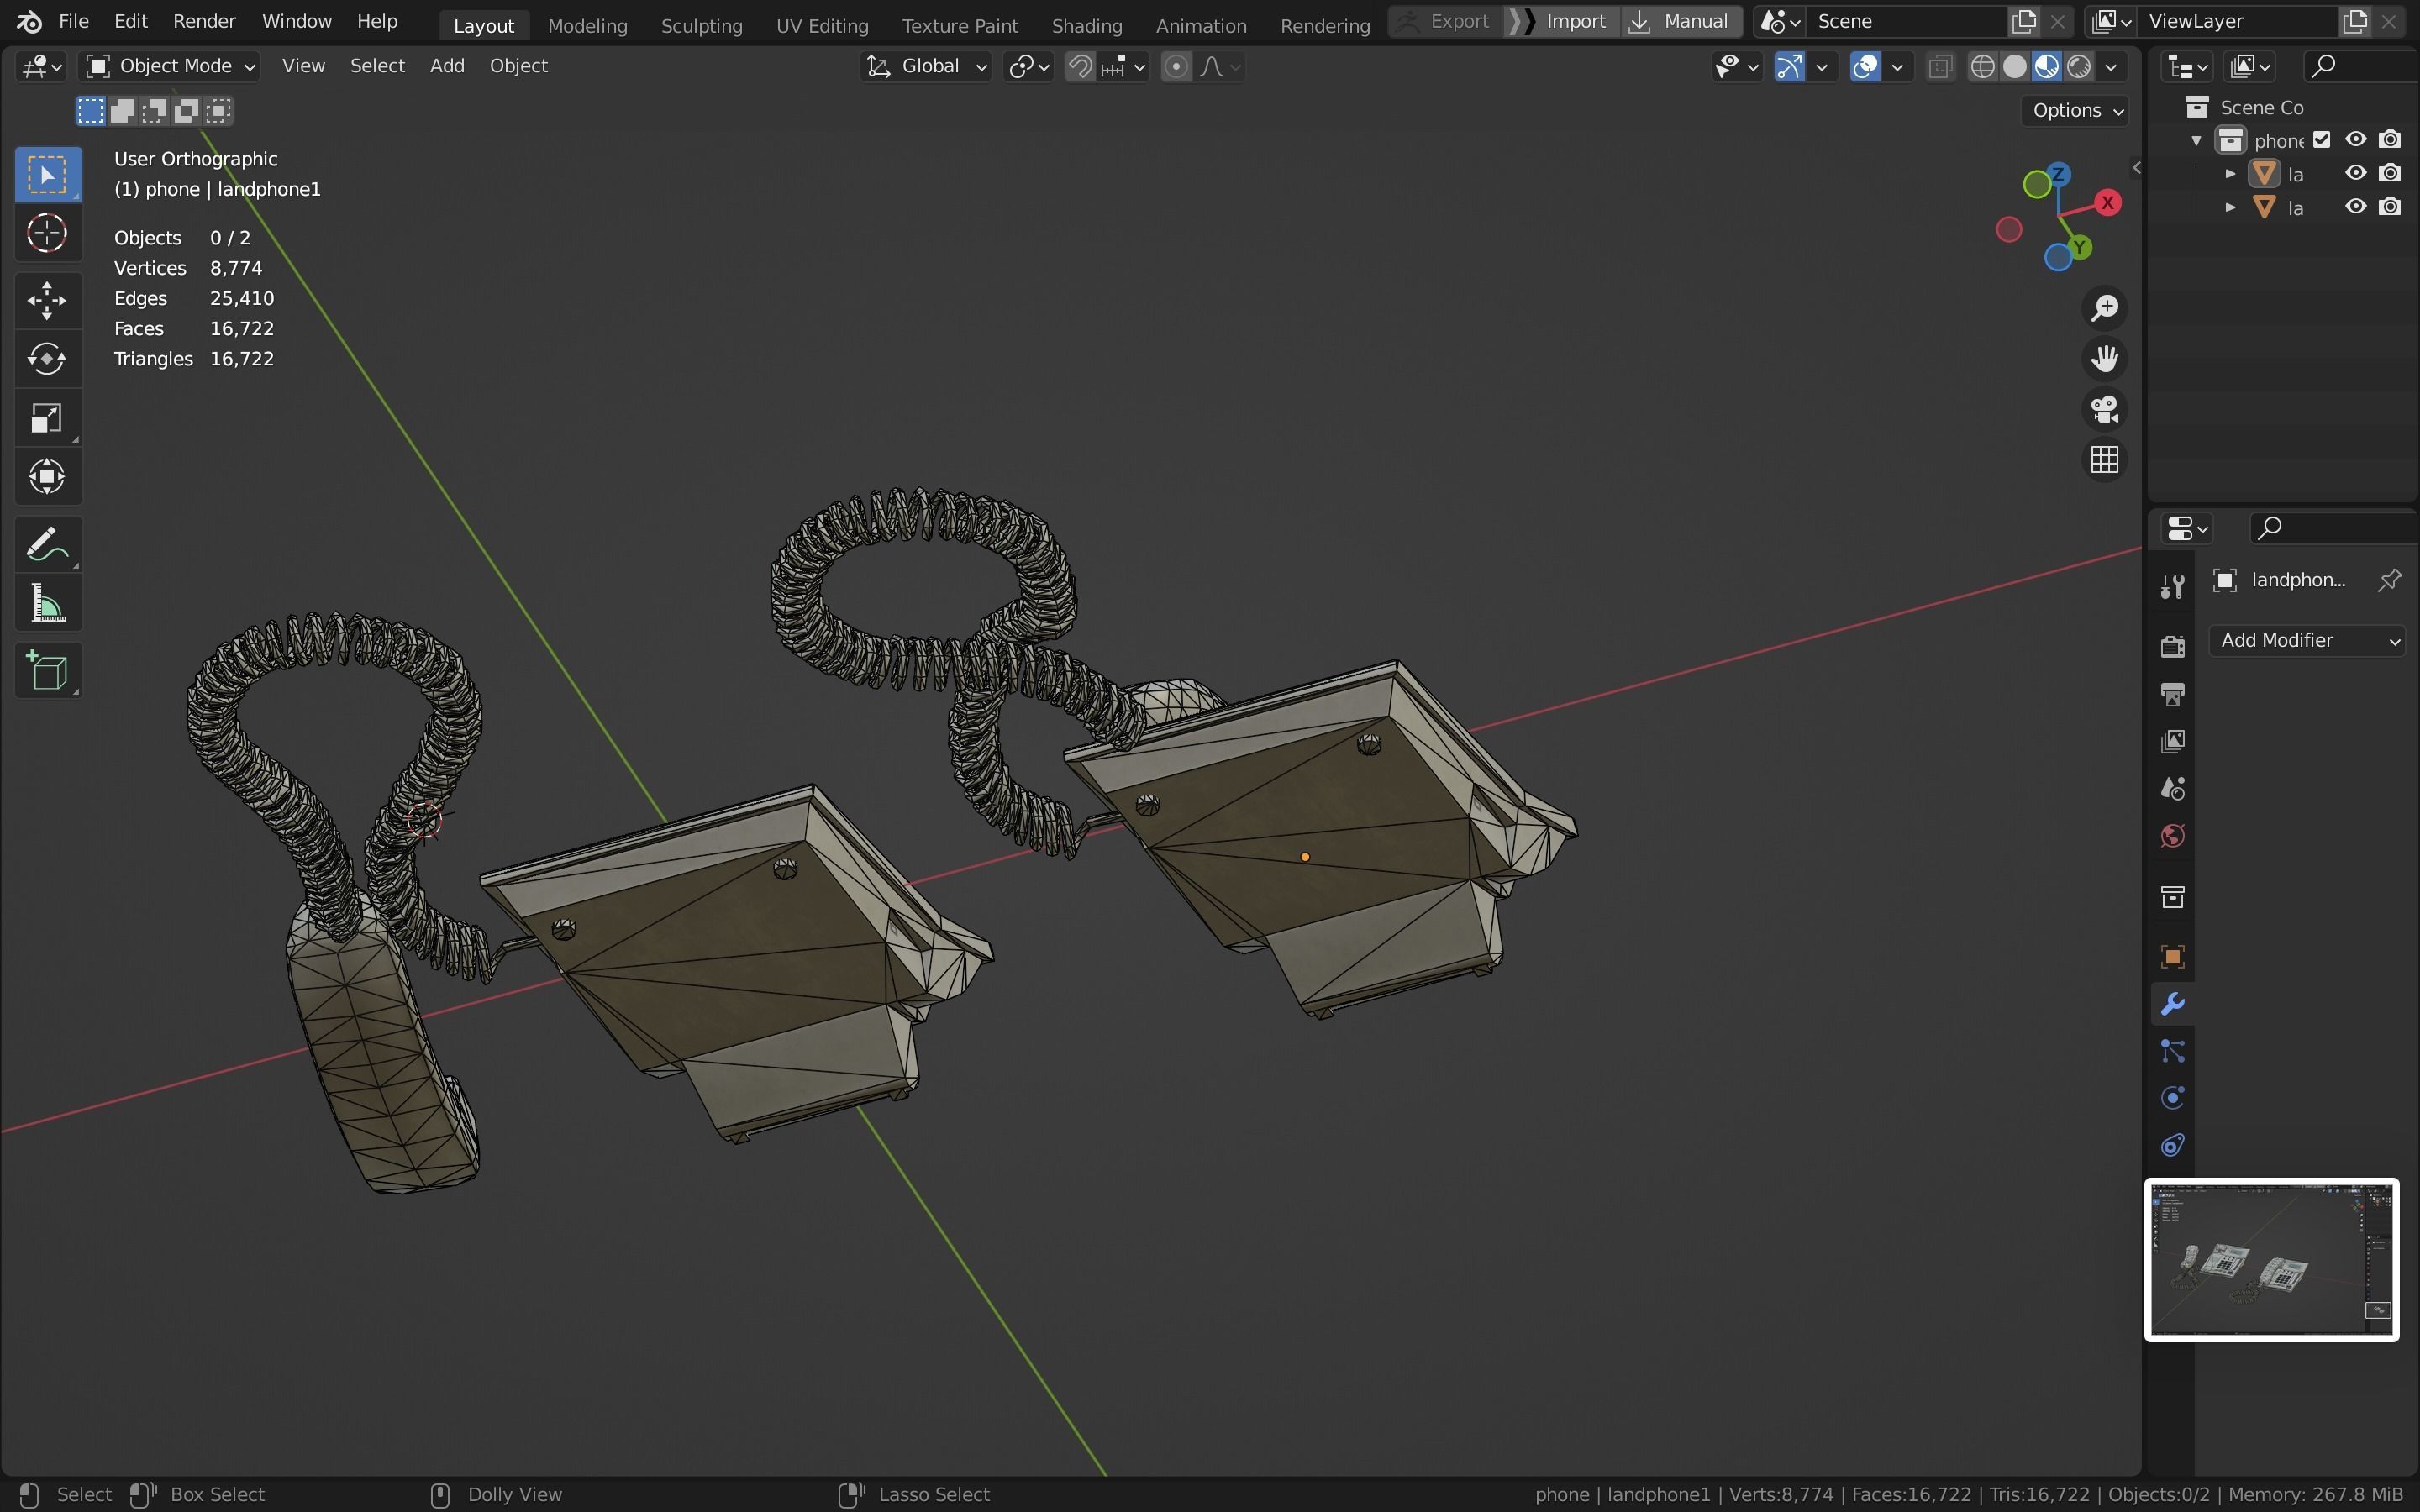Hide the first landphone object in viewport

click(x=2356, y=173)
